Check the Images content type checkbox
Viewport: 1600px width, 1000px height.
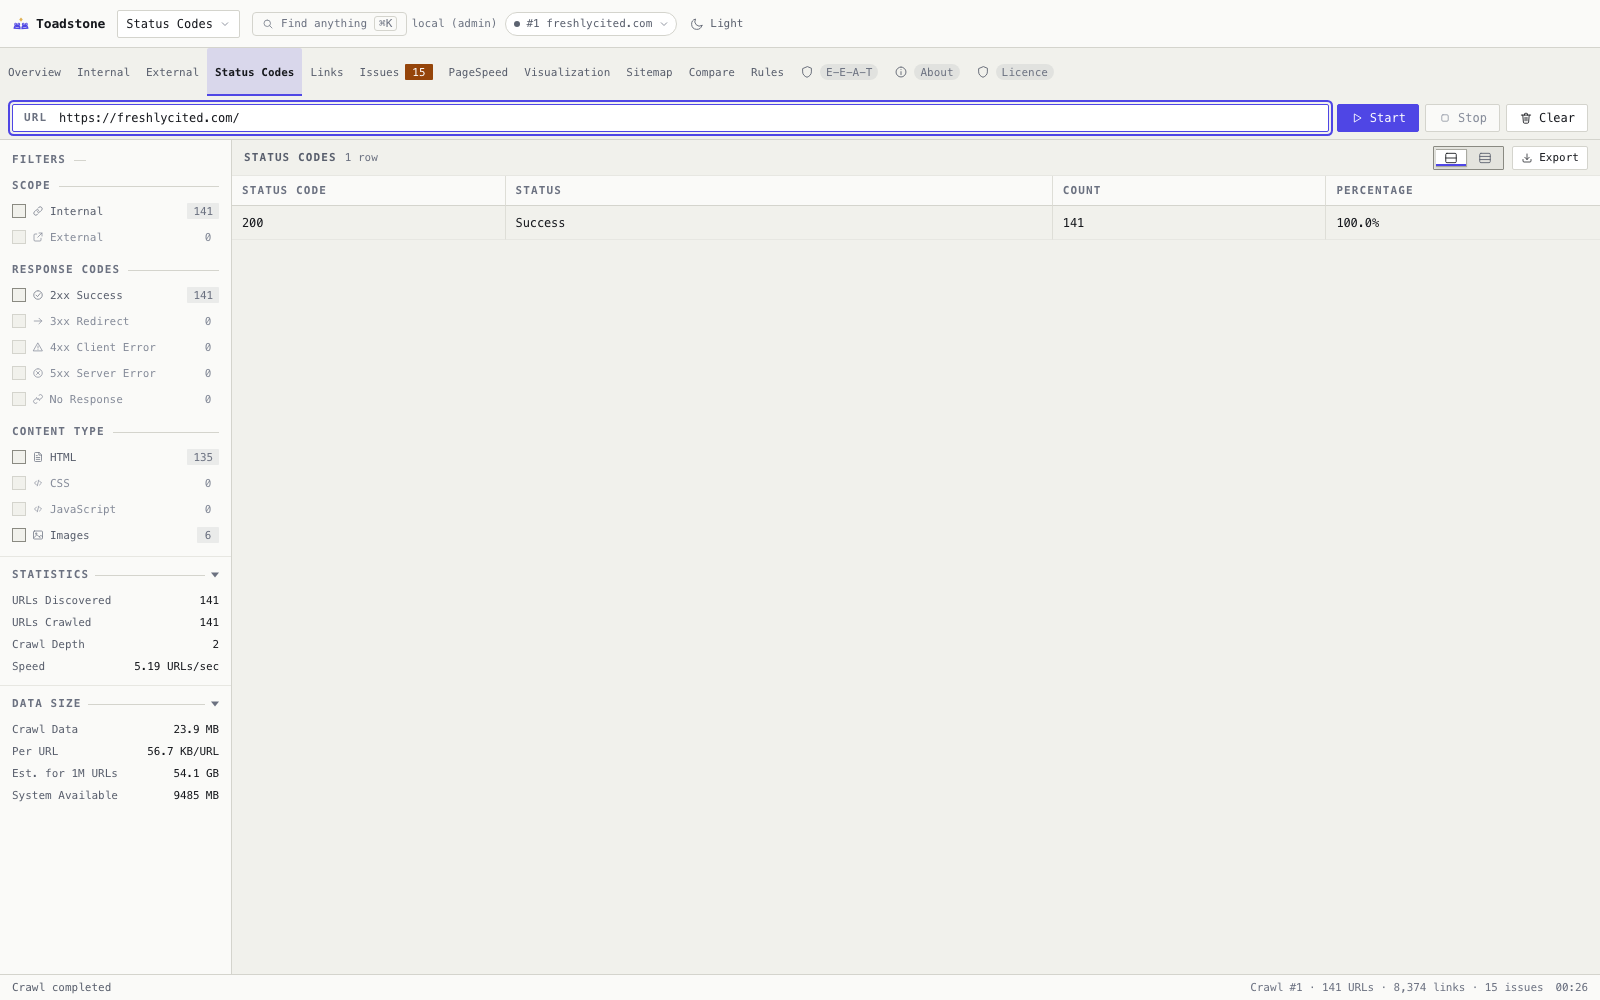point(19,535)
